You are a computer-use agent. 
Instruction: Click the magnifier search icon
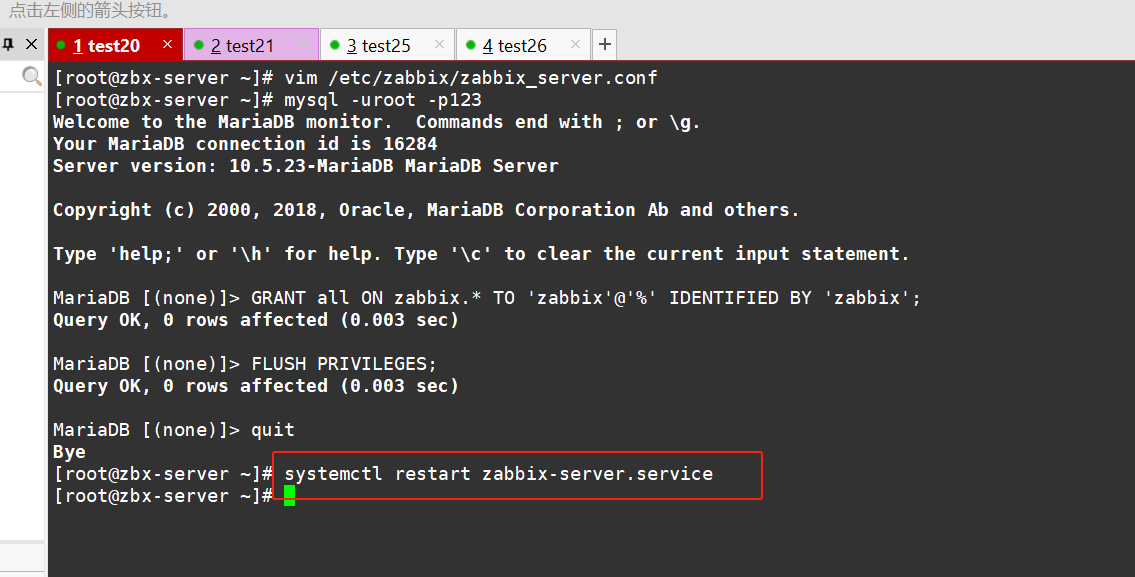[x=32, y=76]
